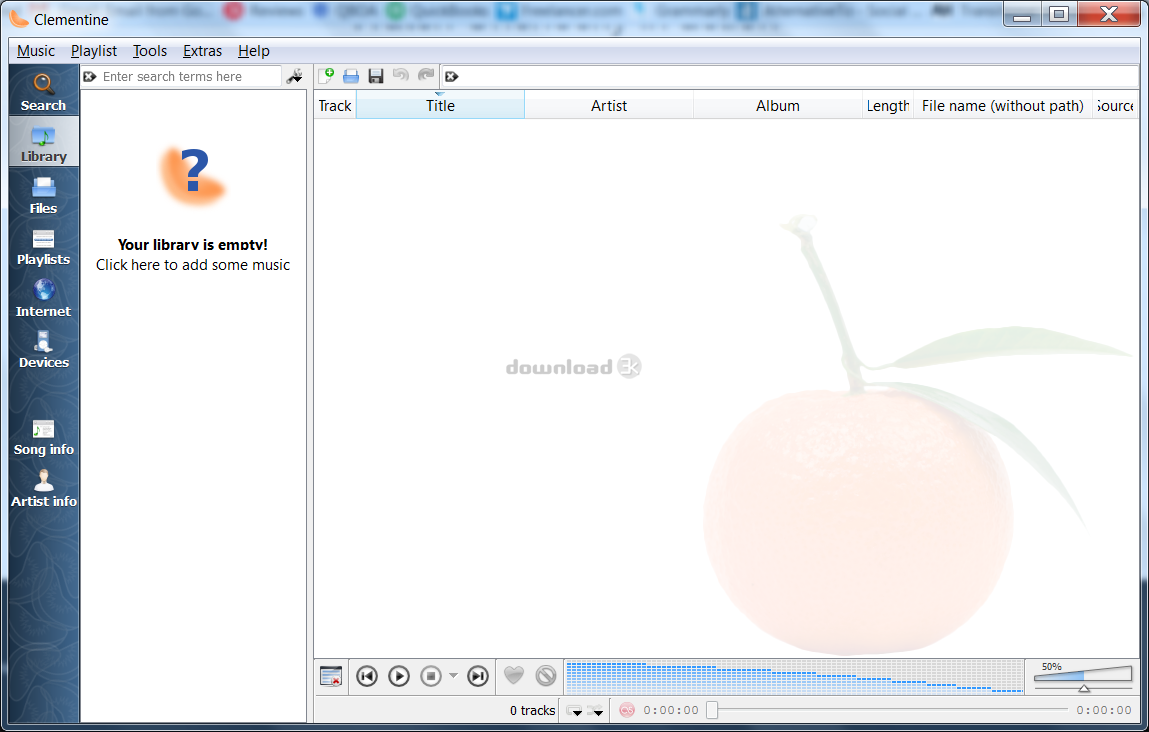Click the volume slider

[x=1083, y=677]
